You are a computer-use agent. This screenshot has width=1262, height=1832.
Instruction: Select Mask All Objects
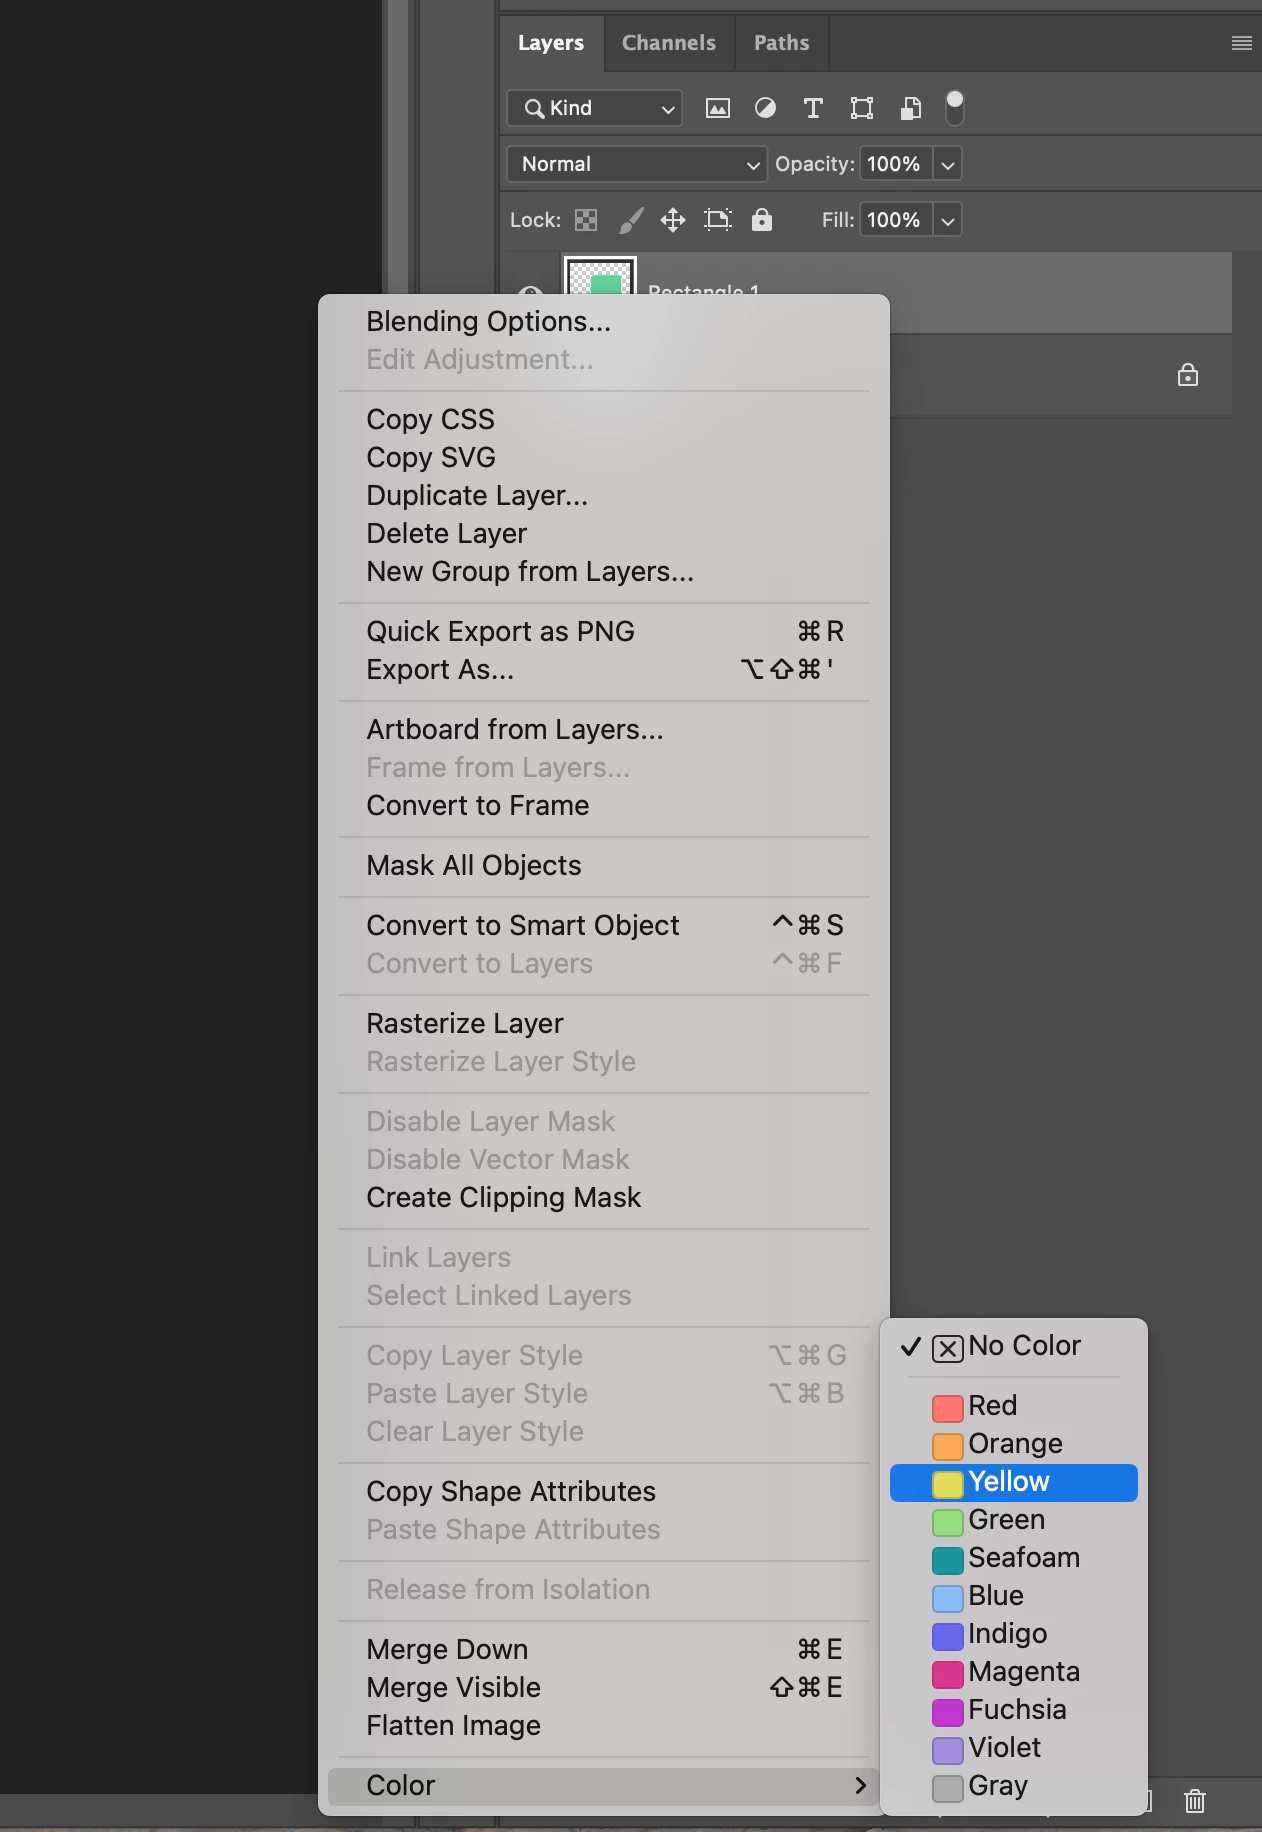[x=604, y=865]
